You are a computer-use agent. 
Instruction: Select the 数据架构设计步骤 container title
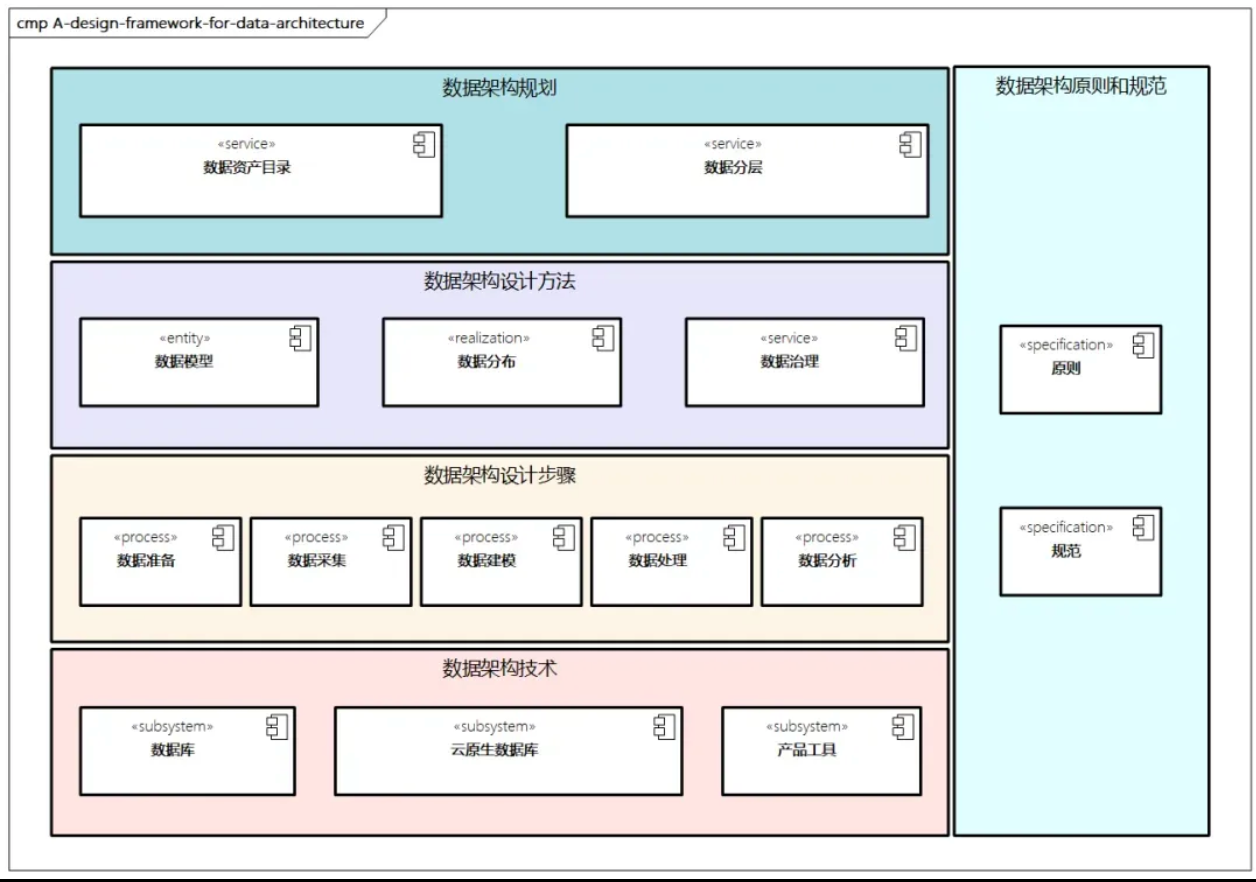coord(499,476)
